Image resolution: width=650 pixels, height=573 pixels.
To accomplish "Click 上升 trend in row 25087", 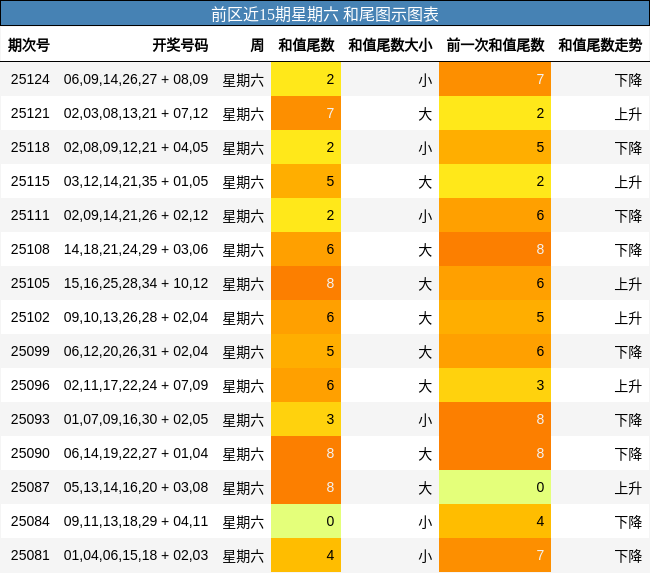I will 628,488.
